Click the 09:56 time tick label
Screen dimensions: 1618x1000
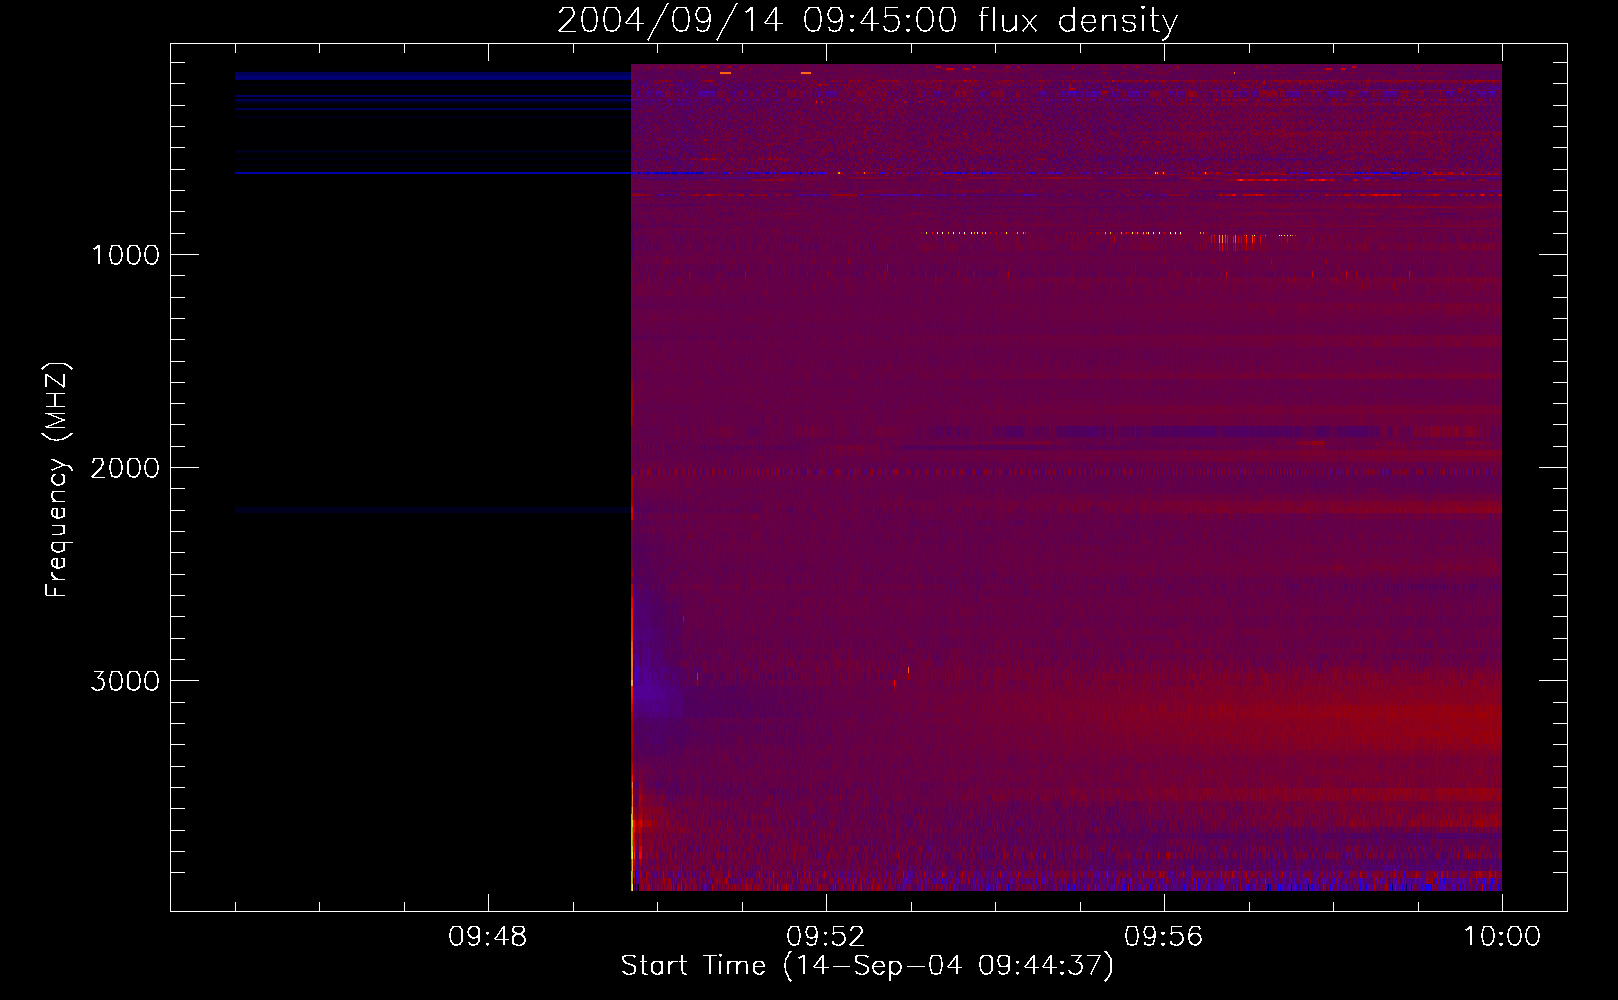[1163, 937]
